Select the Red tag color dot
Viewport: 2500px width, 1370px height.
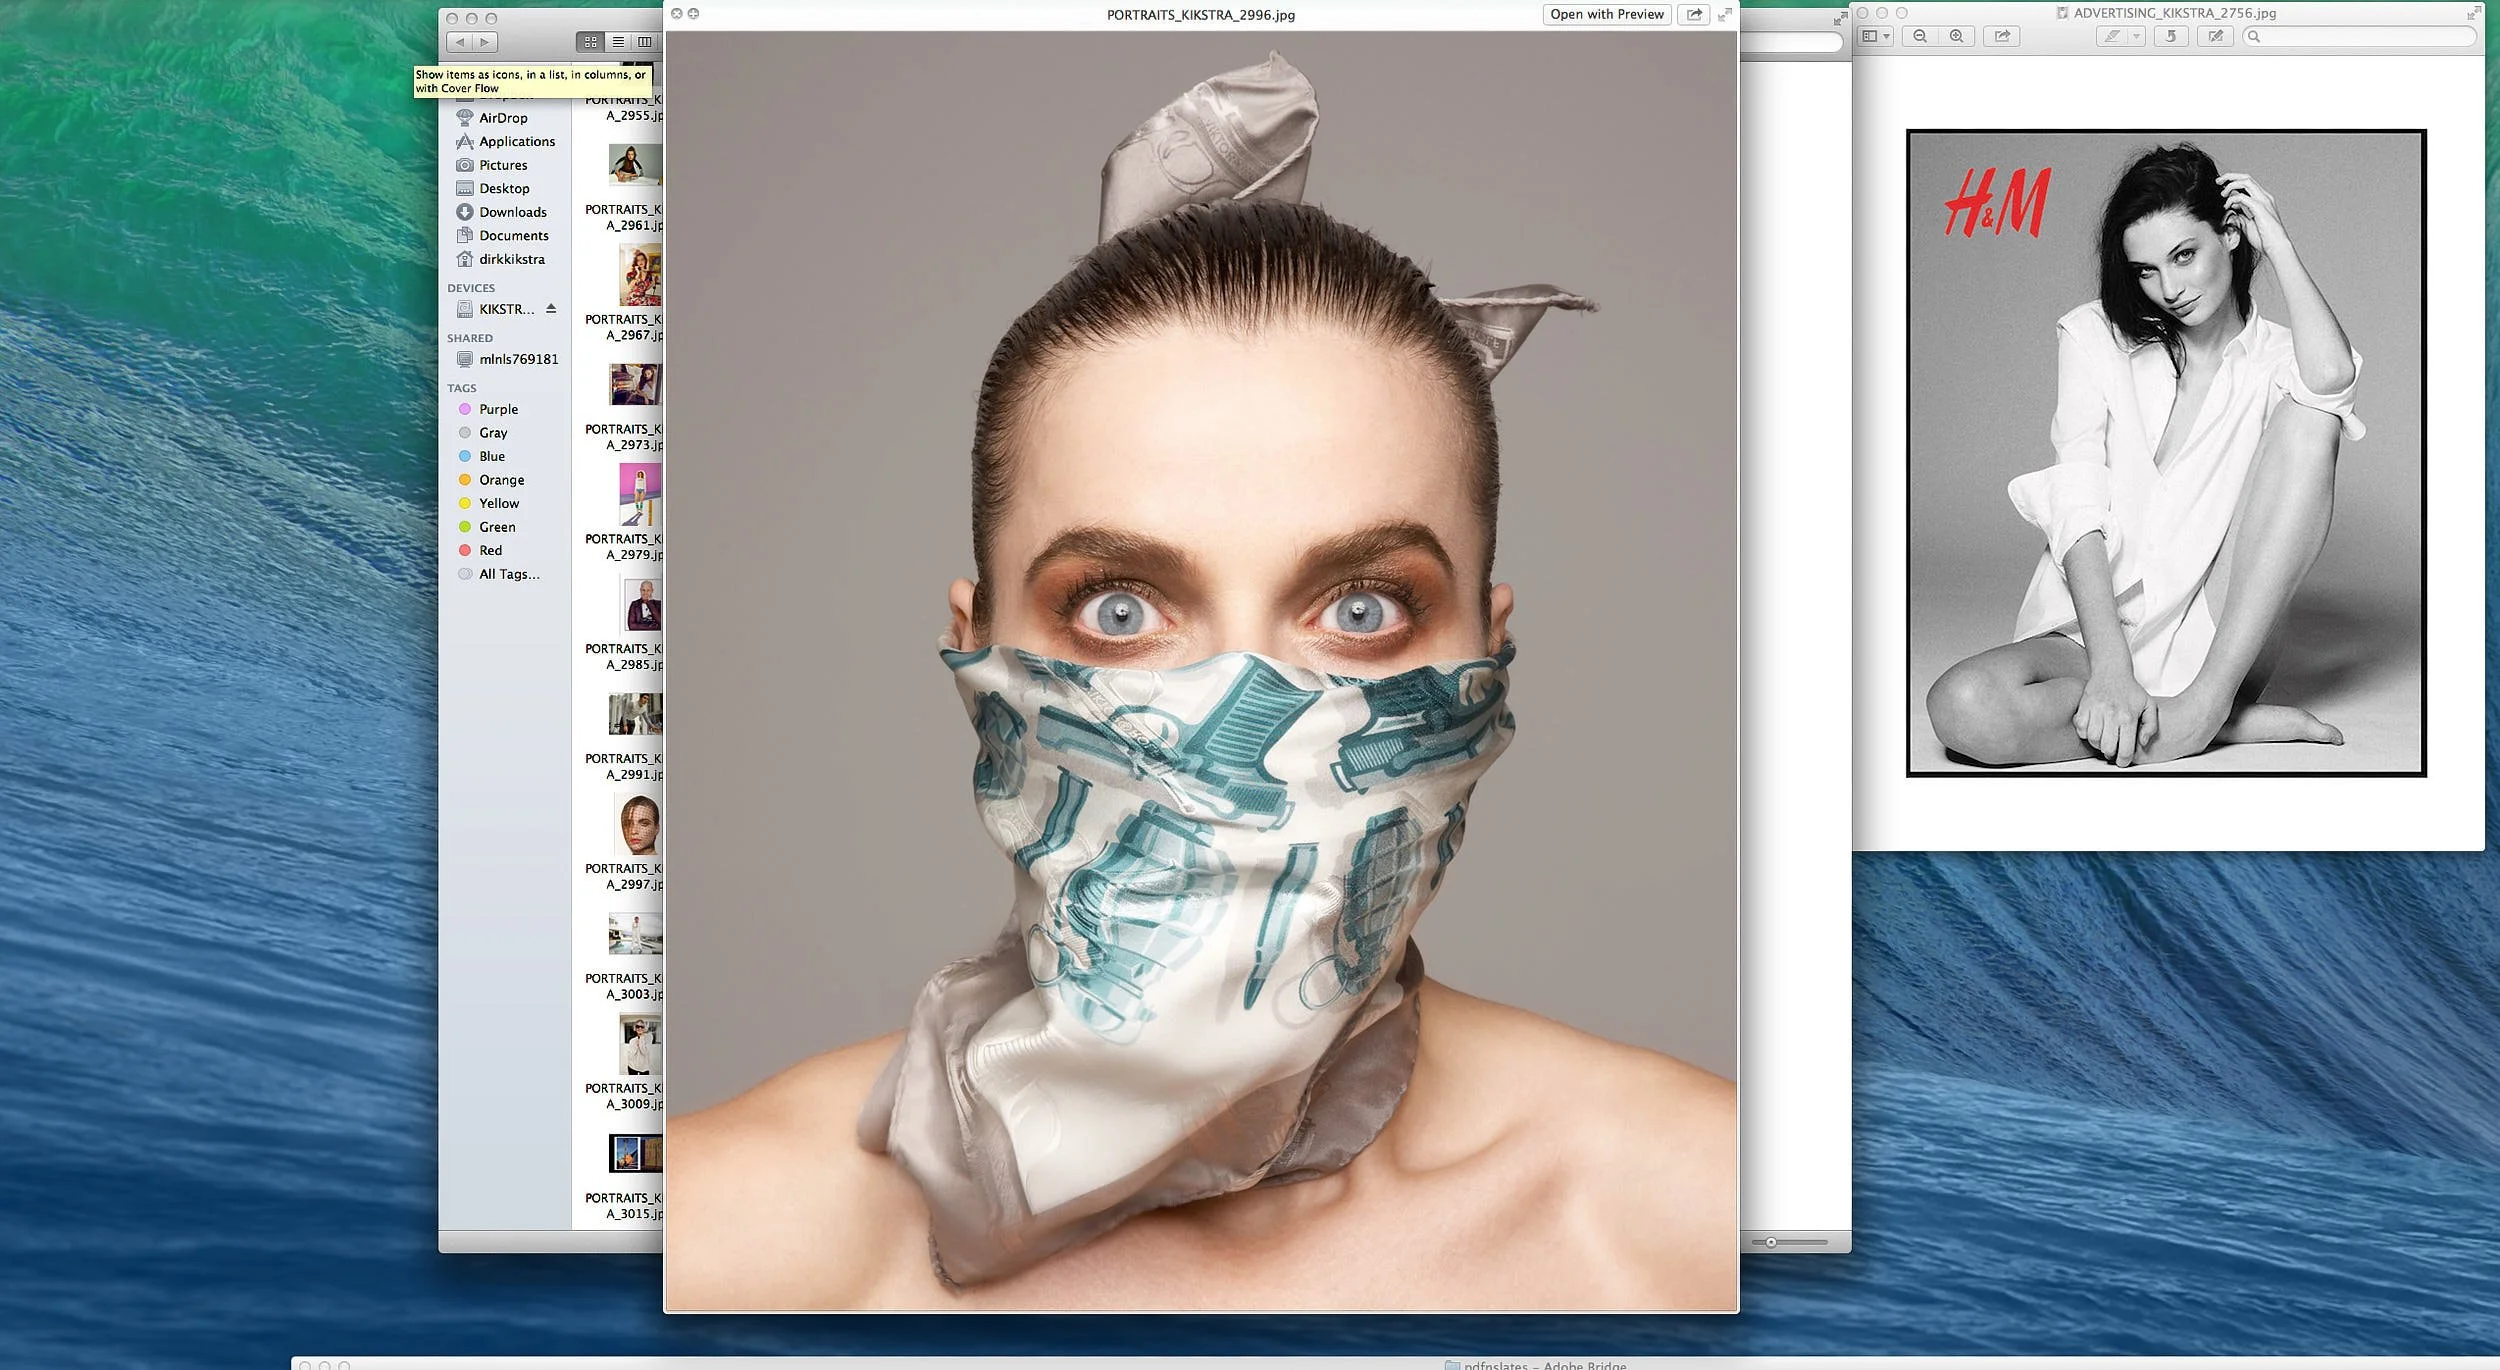tap(465, 549)
